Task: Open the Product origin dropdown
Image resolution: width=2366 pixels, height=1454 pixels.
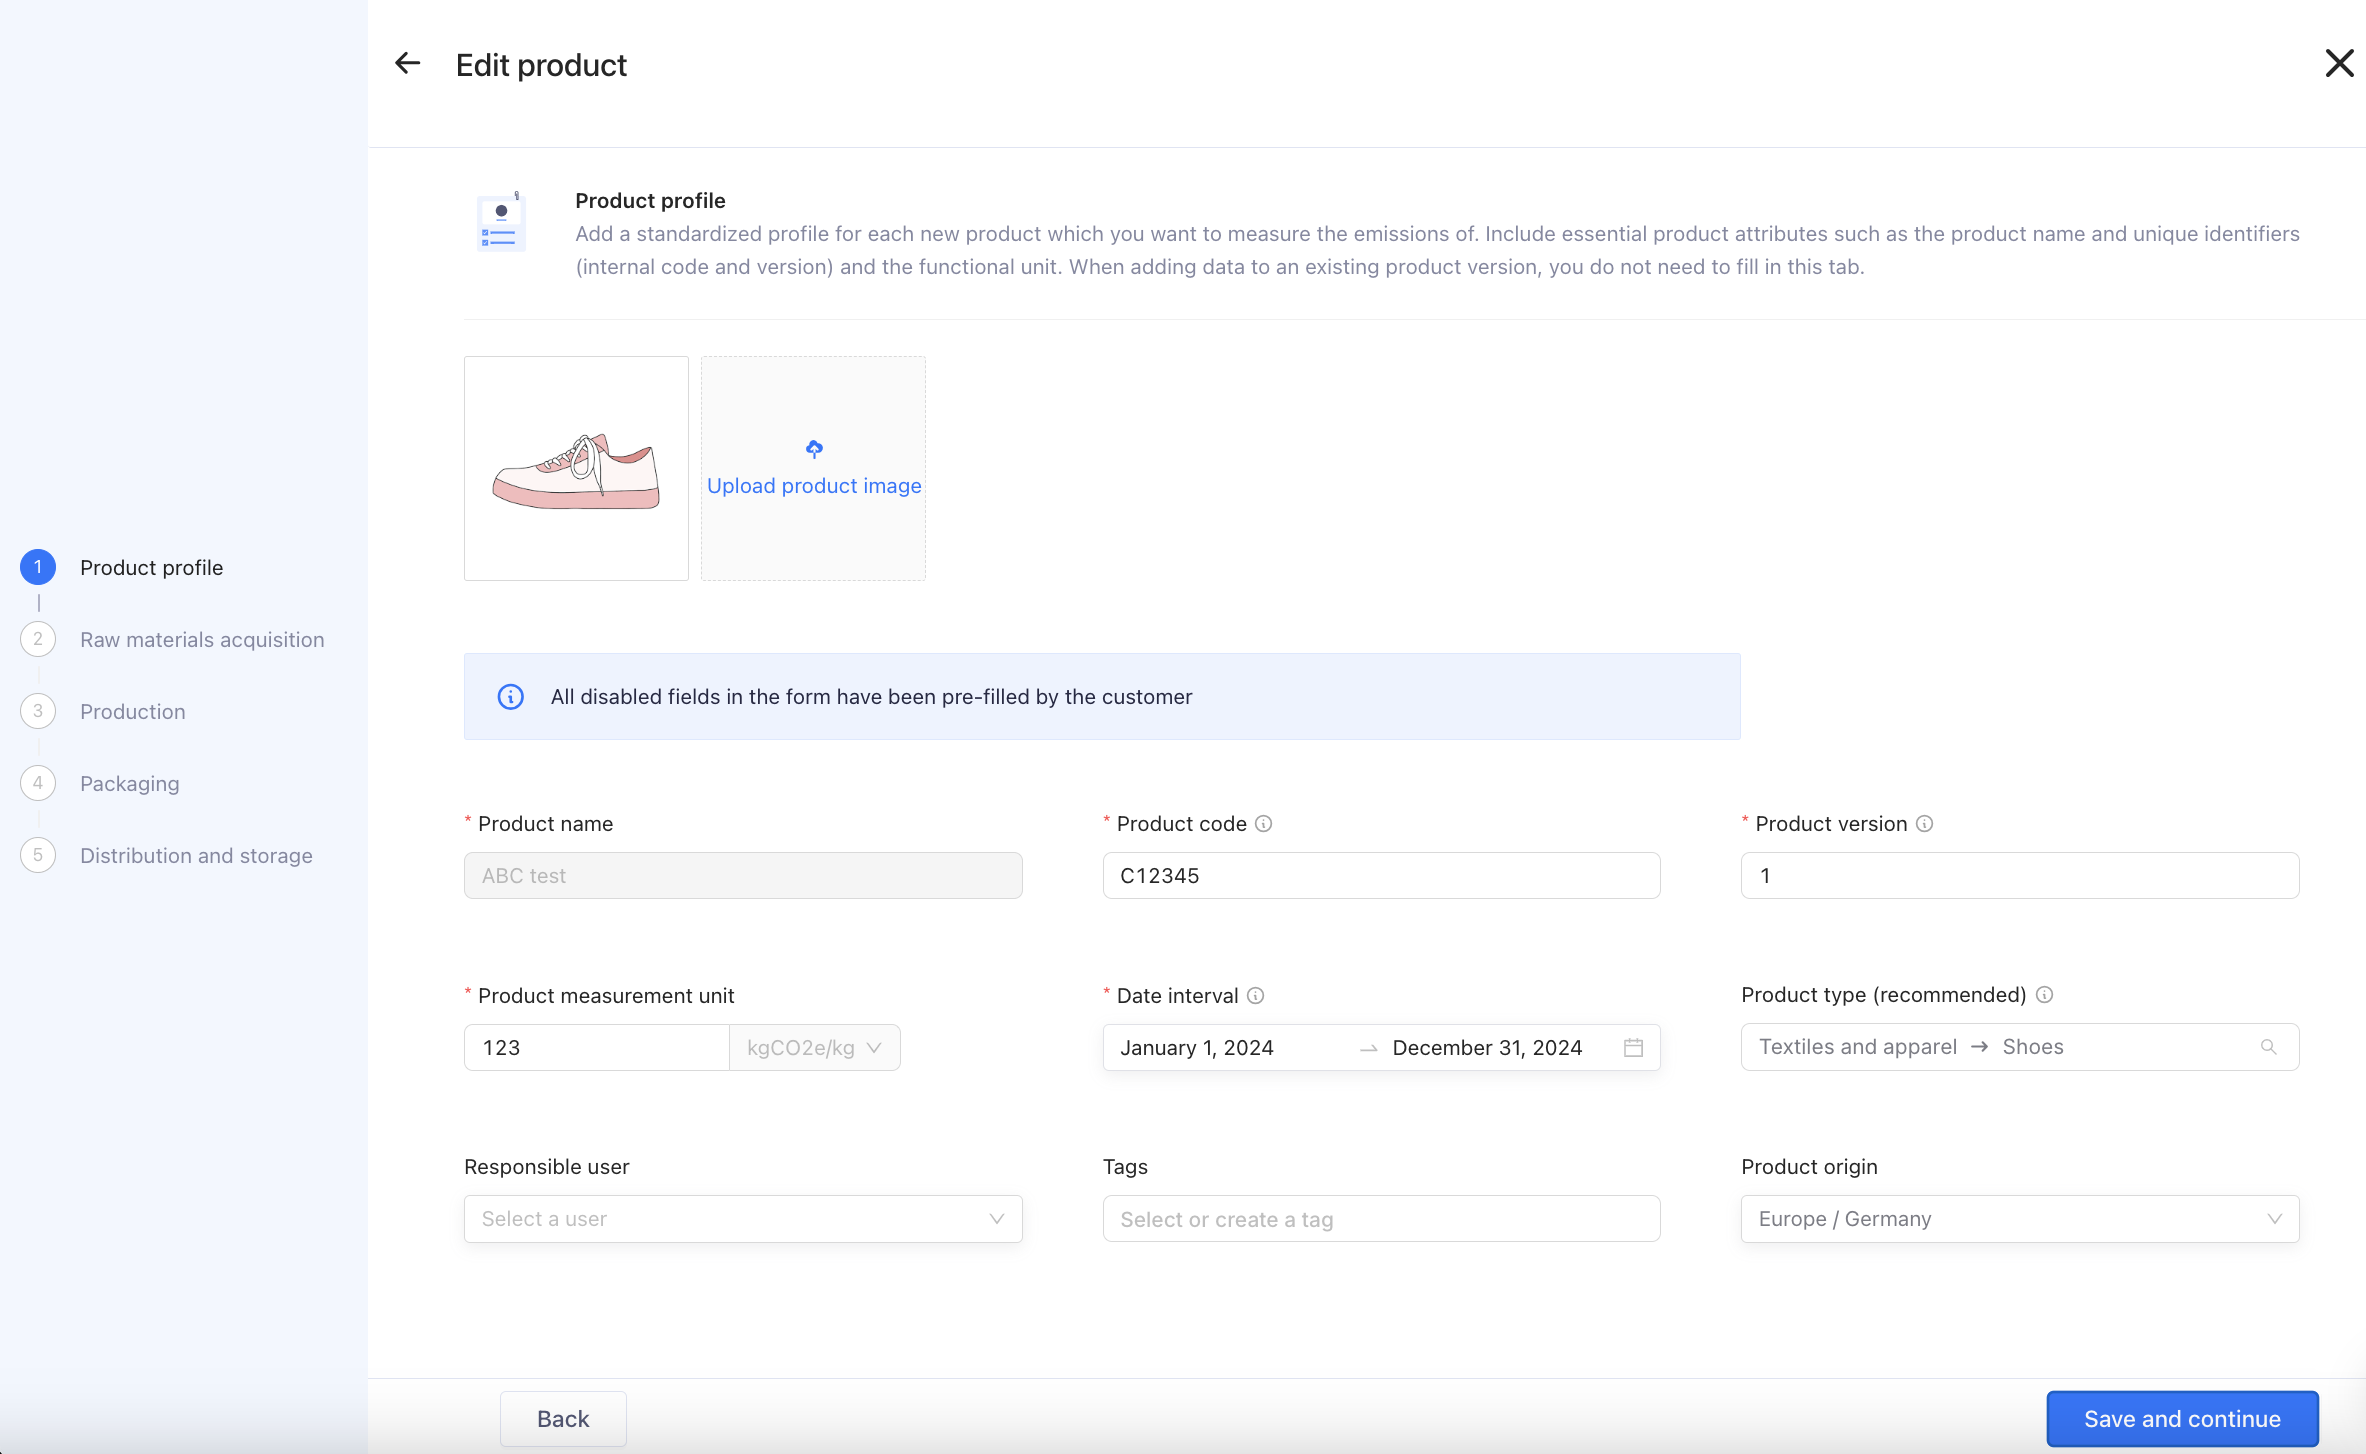Action: [x=2019, y=1219]
